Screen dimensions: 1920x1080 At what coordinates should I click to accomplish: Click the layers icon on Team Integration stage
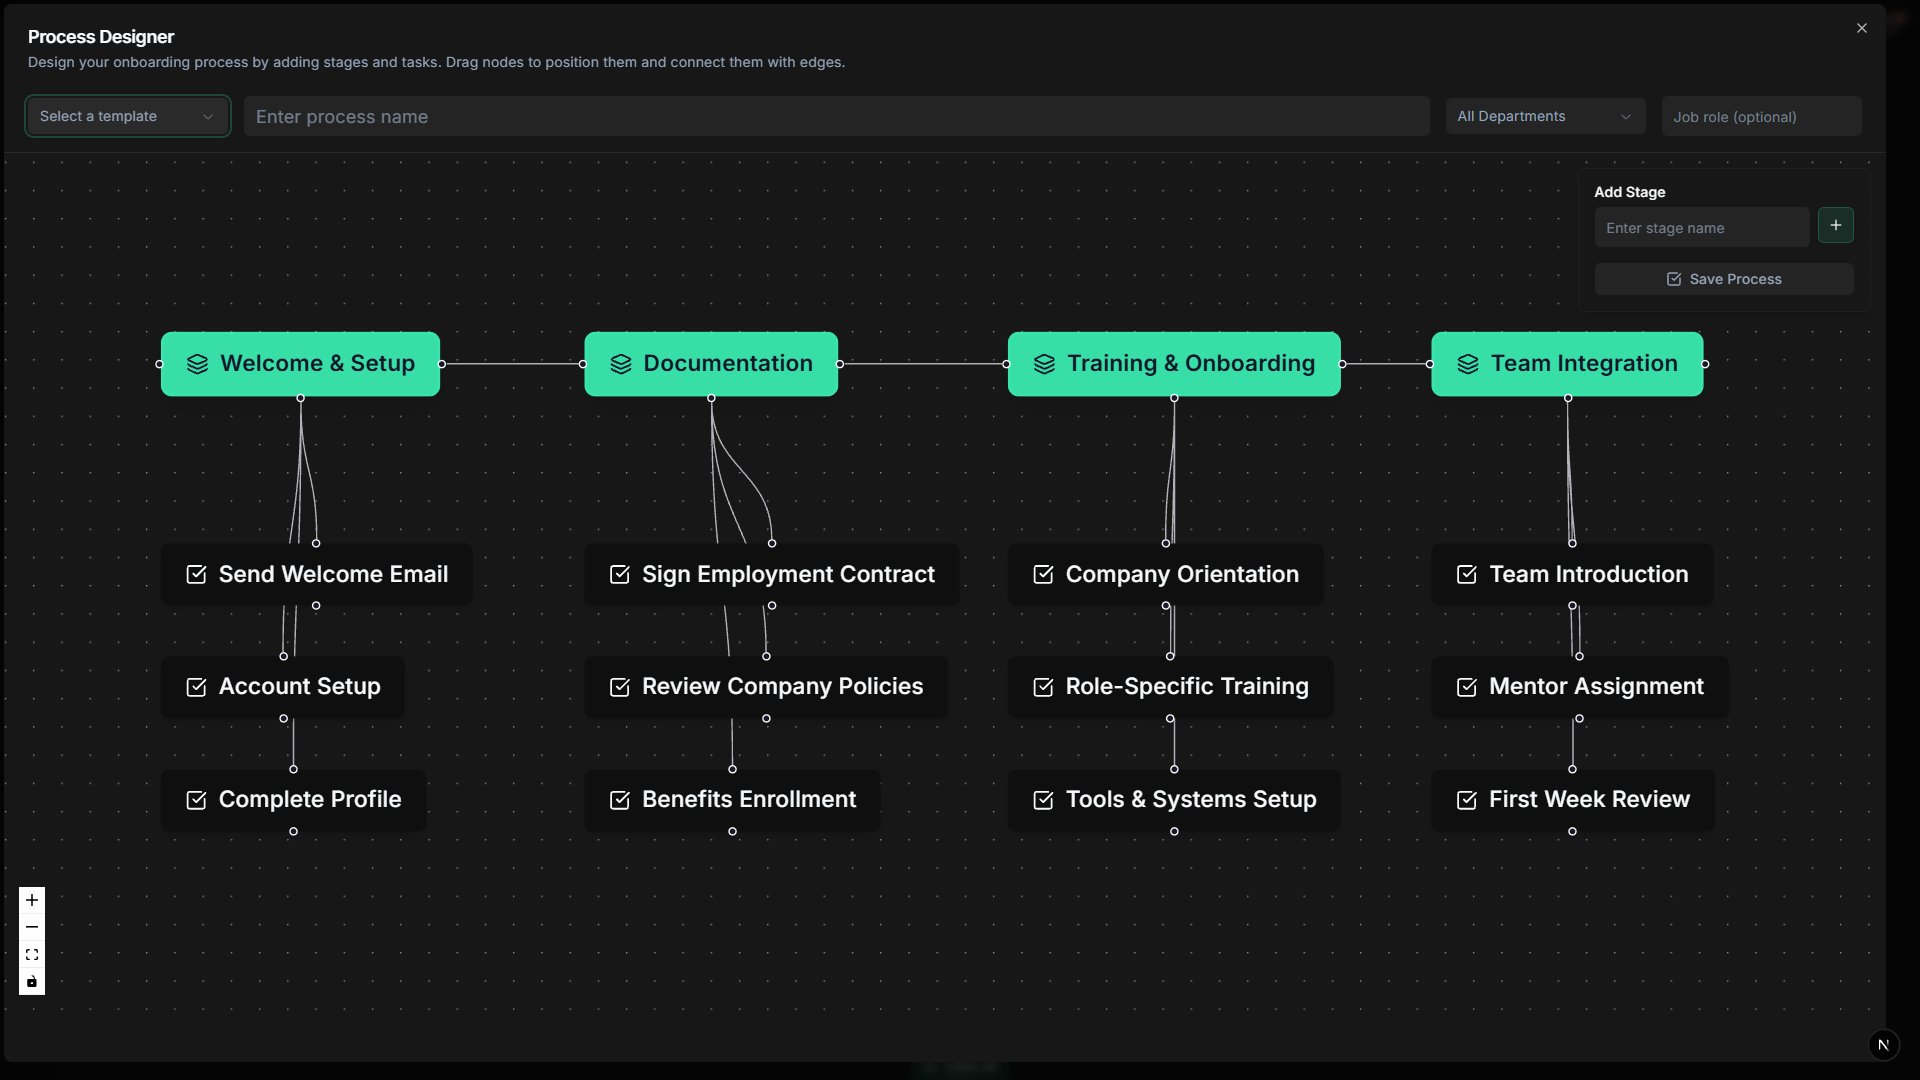[x=1467, y=364]
